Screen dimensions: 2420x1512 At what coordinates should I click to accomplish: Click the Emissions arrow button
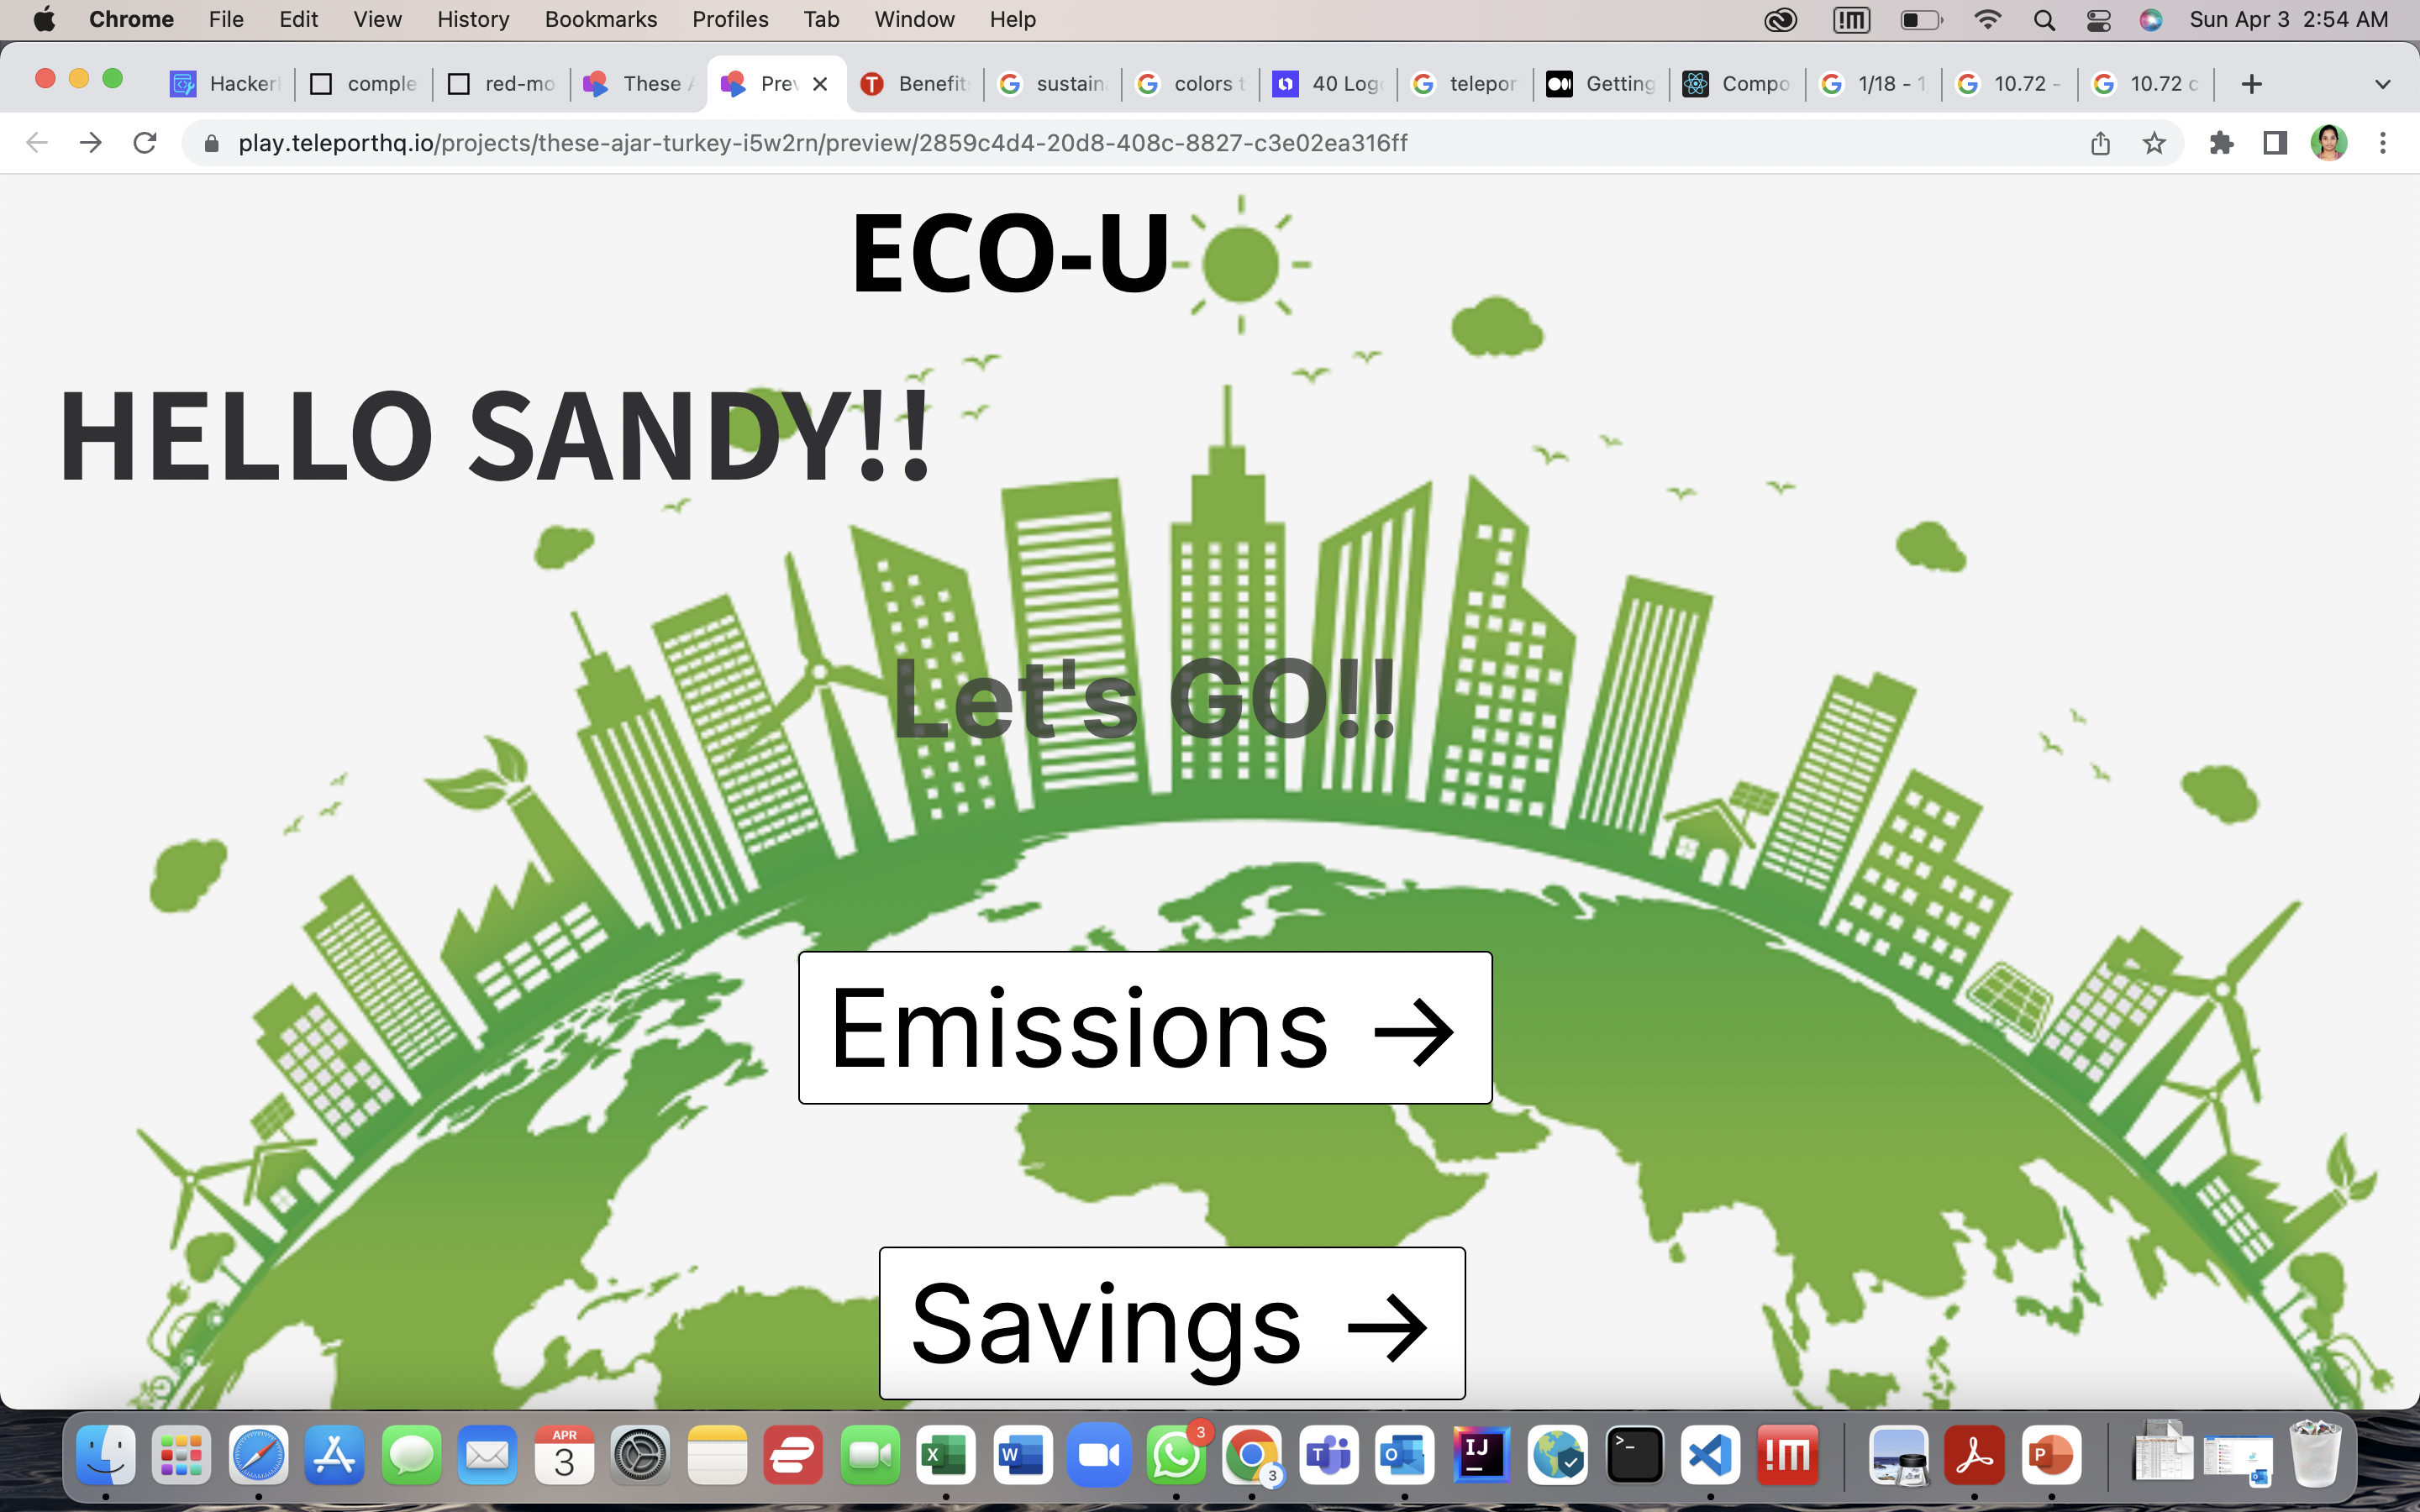click(x=1144, y=1027)
